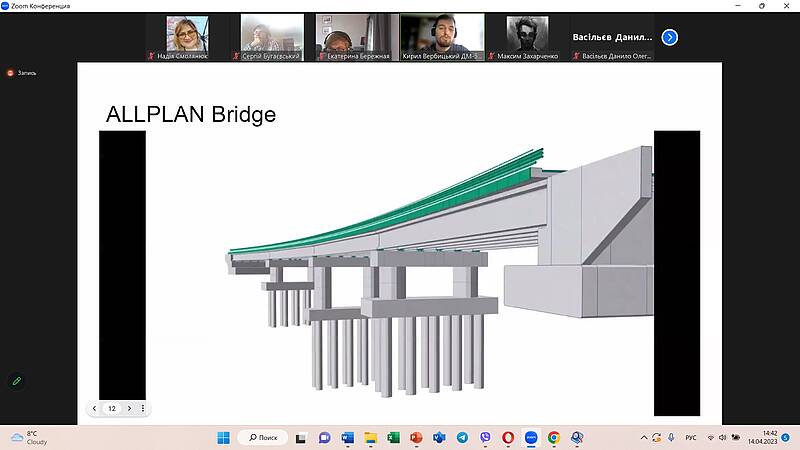Select Максим Захарченко video thumbnail

[x=527, y=38]
